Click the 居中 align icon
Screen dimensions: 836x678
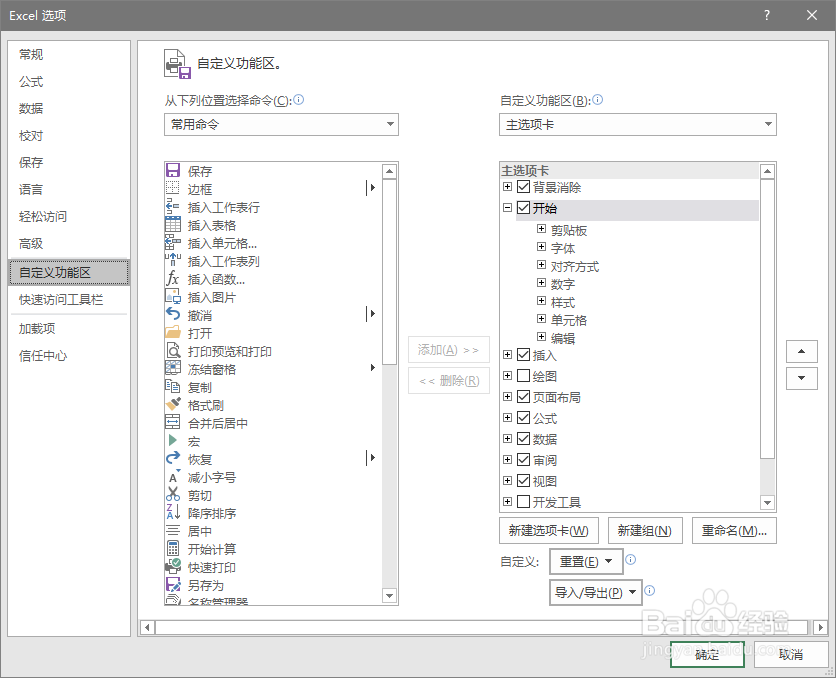(173, 530)
